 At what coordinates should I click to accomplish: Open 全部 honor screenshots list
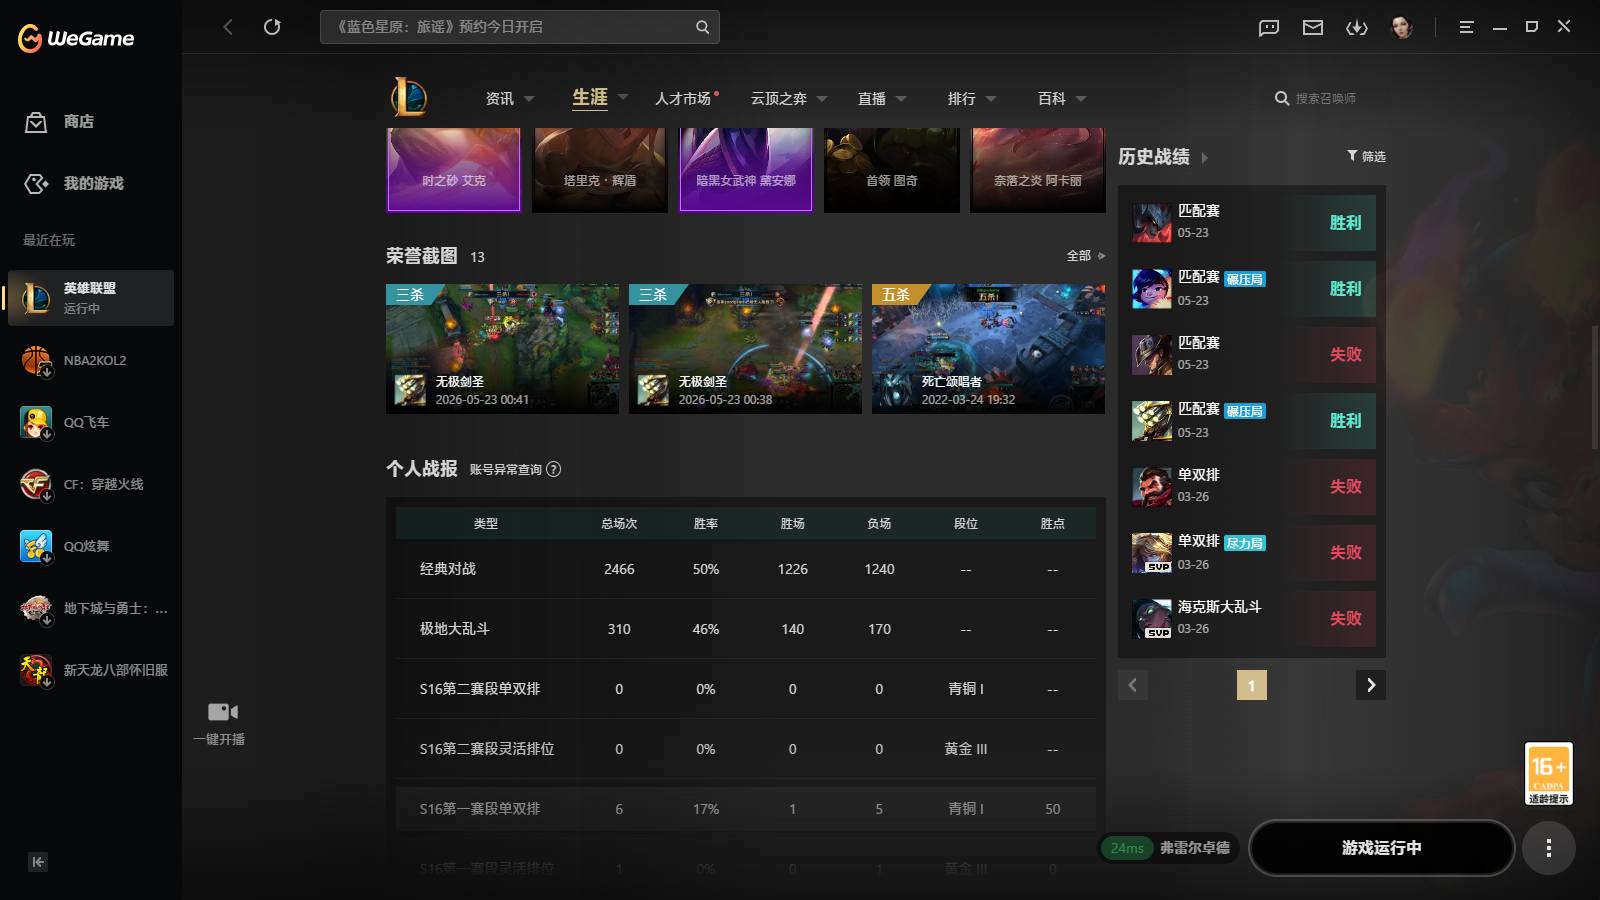point(1085,256)
